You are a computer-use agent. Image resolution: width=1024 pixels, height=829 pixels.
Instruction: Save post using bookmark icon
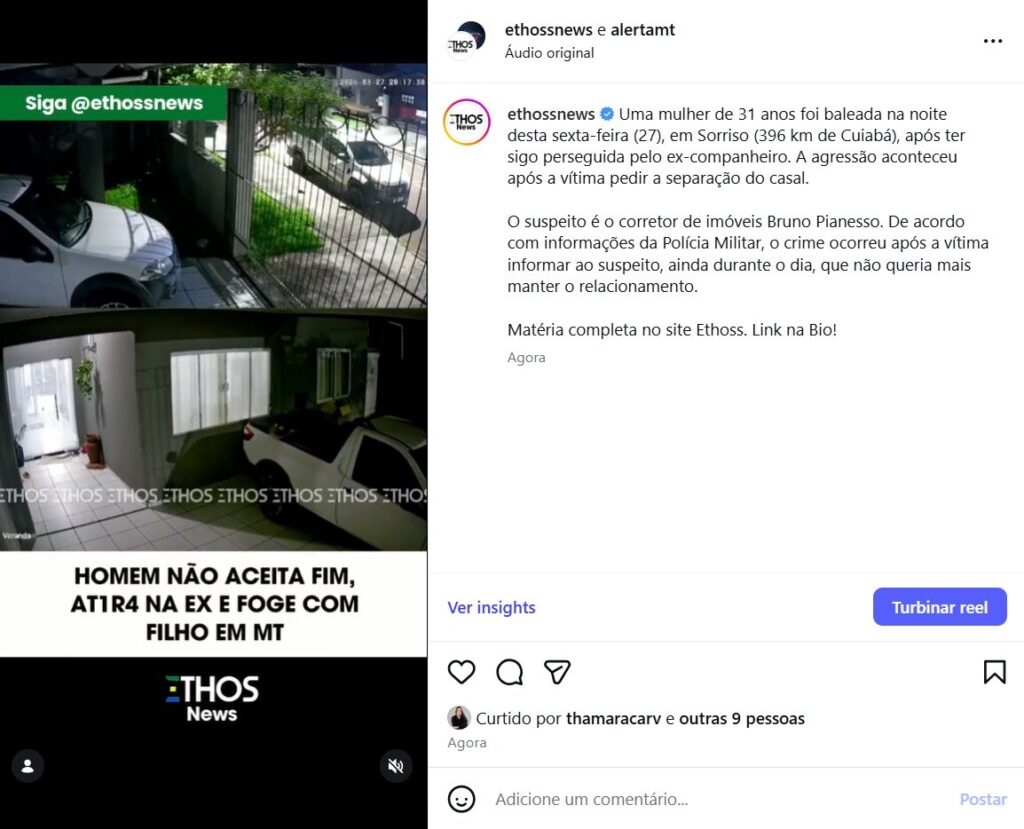click(x=995, y=672)
